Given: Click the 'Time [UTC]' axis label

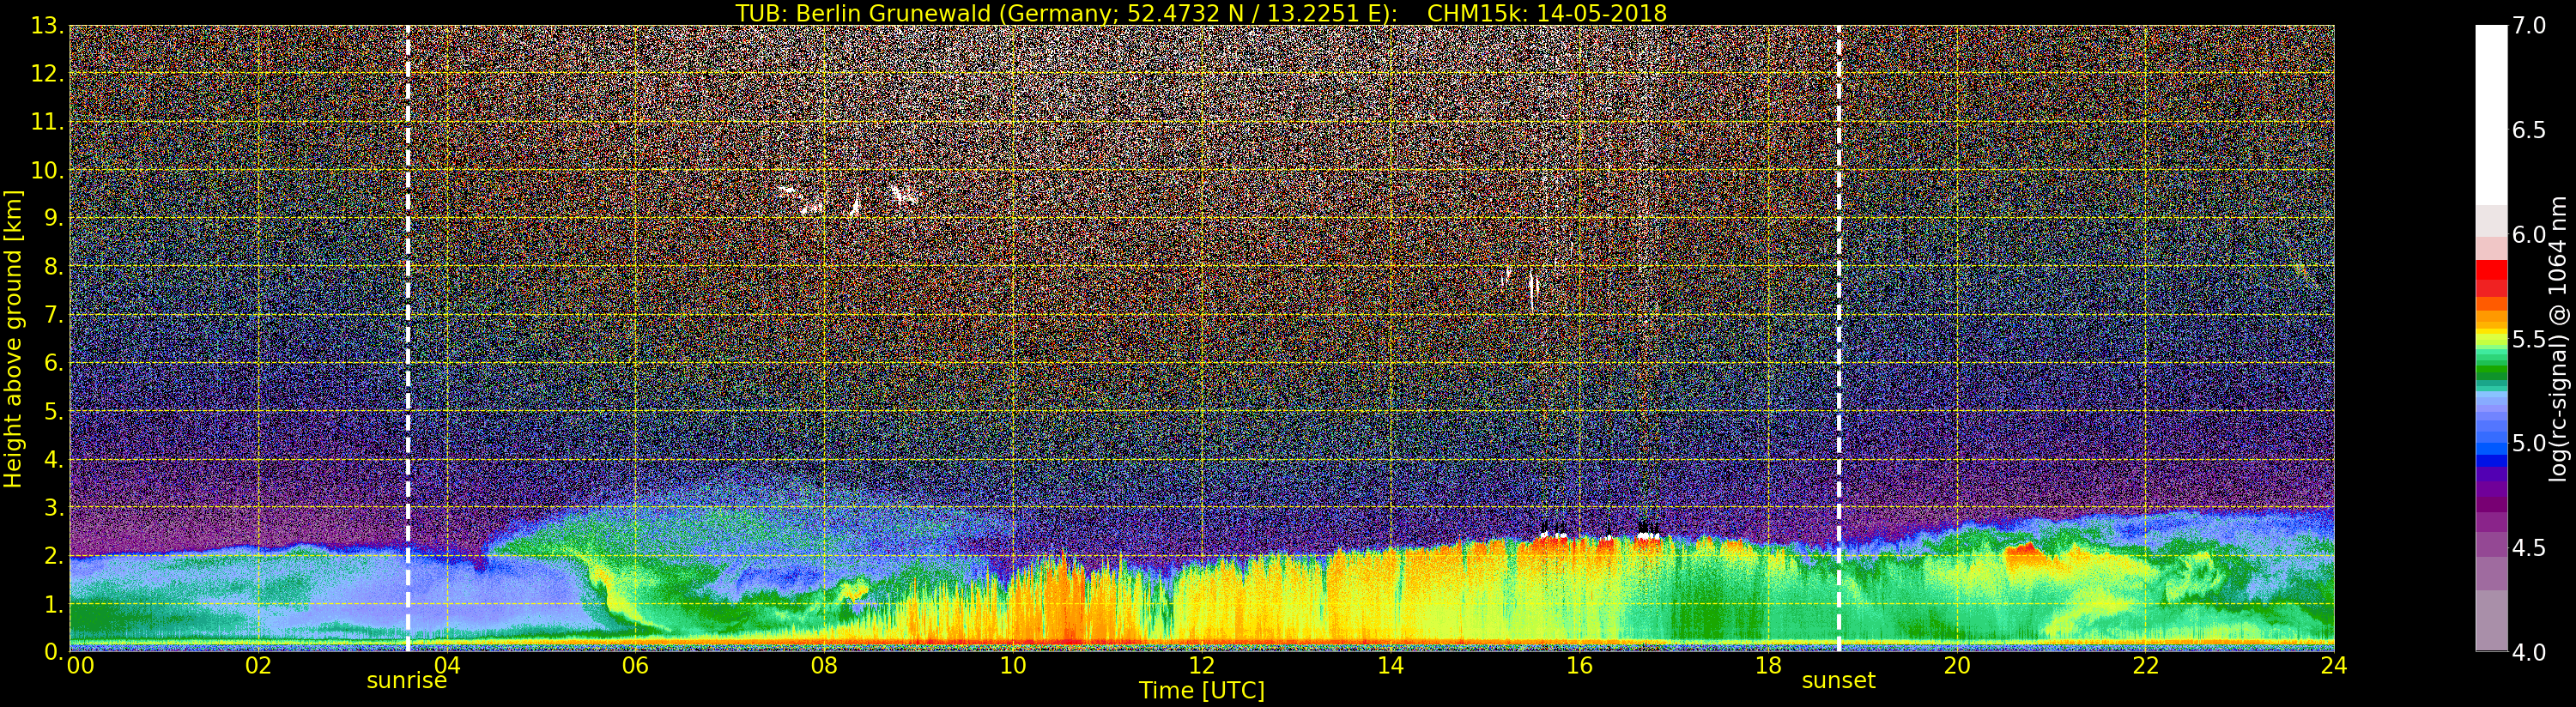Looking at the screenshot, I should [x=1202, y=690].
